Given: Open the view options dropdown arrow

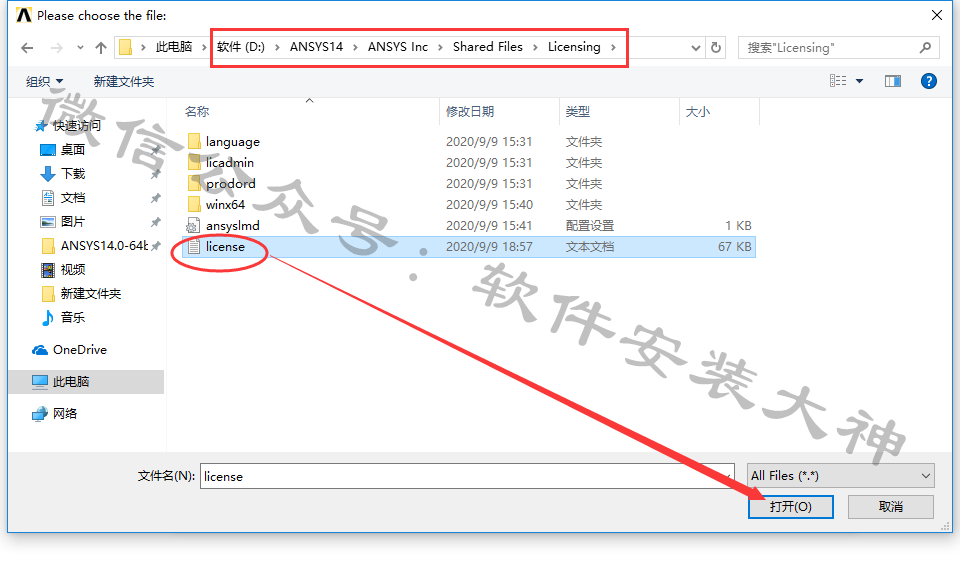Looking at the screenshot, I should (860, 81).
